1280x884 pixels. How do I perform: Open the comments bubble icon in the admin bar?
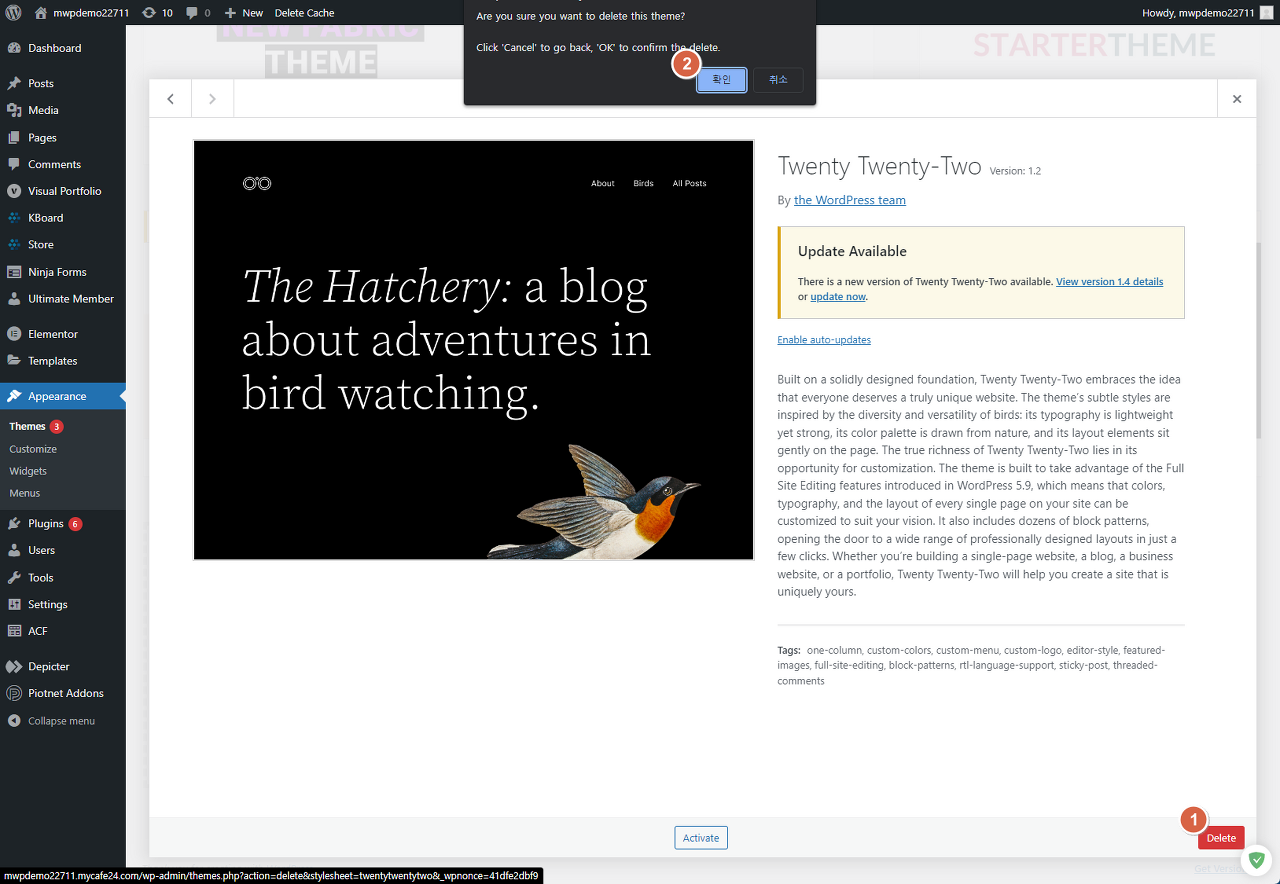192,13
